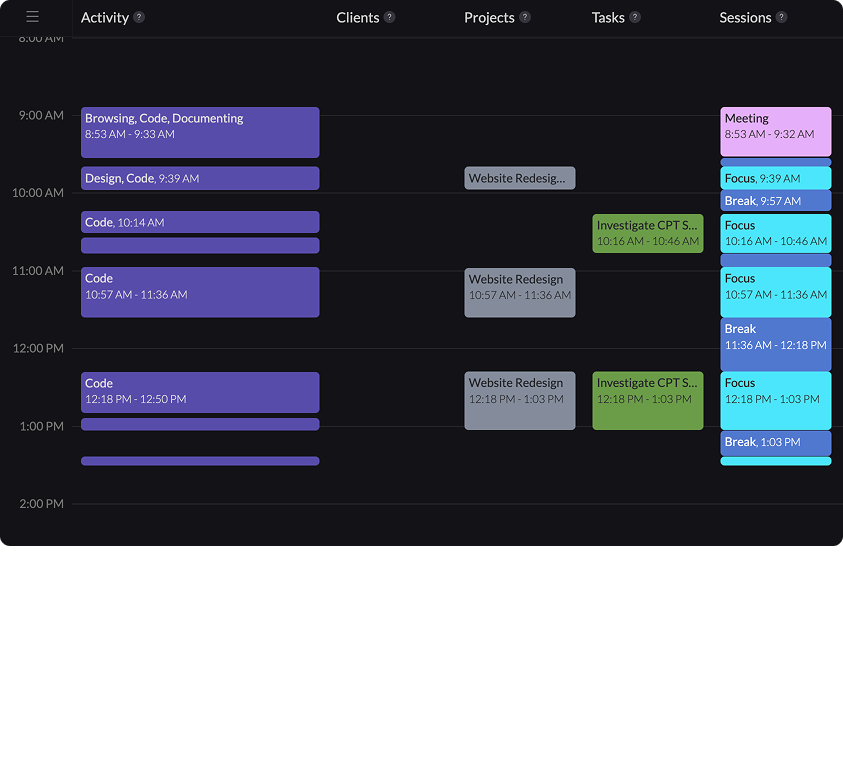Open Code 10:57 AM - 11:36 AM block

200,292
